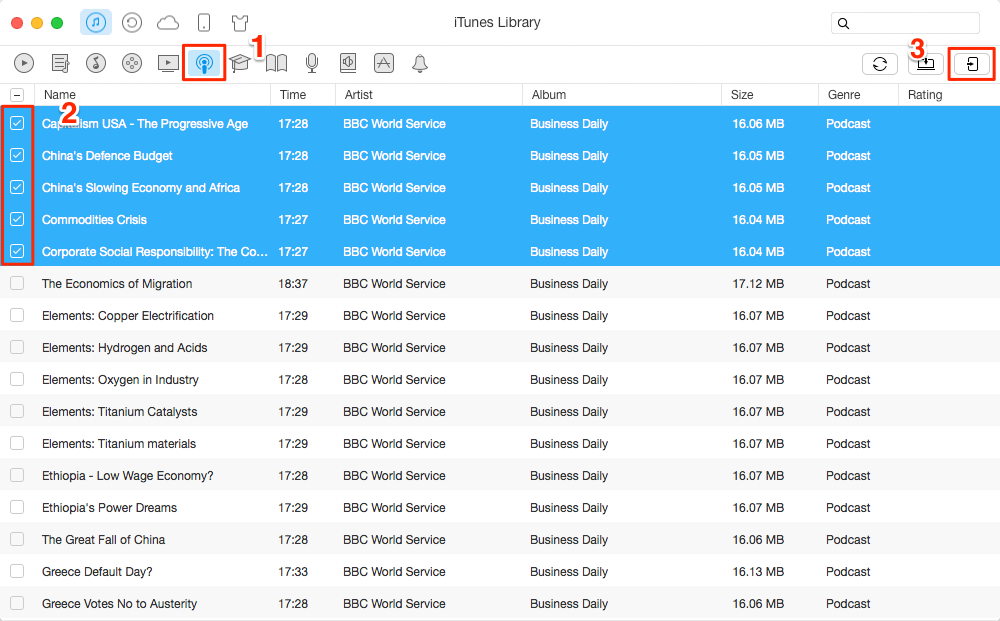Uncheck Commodities Crisis checkbox
Image resolution: width=1000 pixels, height=621 pixels.
click(17, 219)
